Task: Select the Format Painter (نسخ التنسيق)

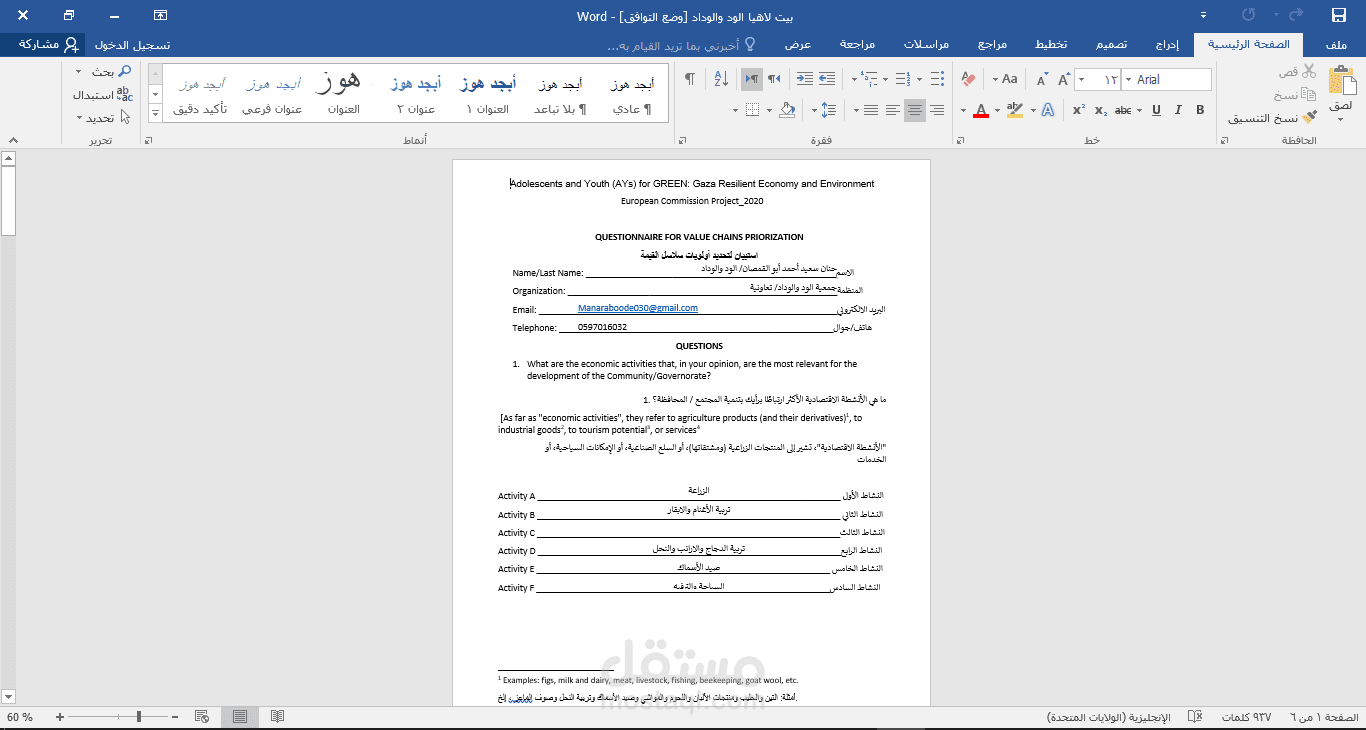Action: tap(1308, 117)
